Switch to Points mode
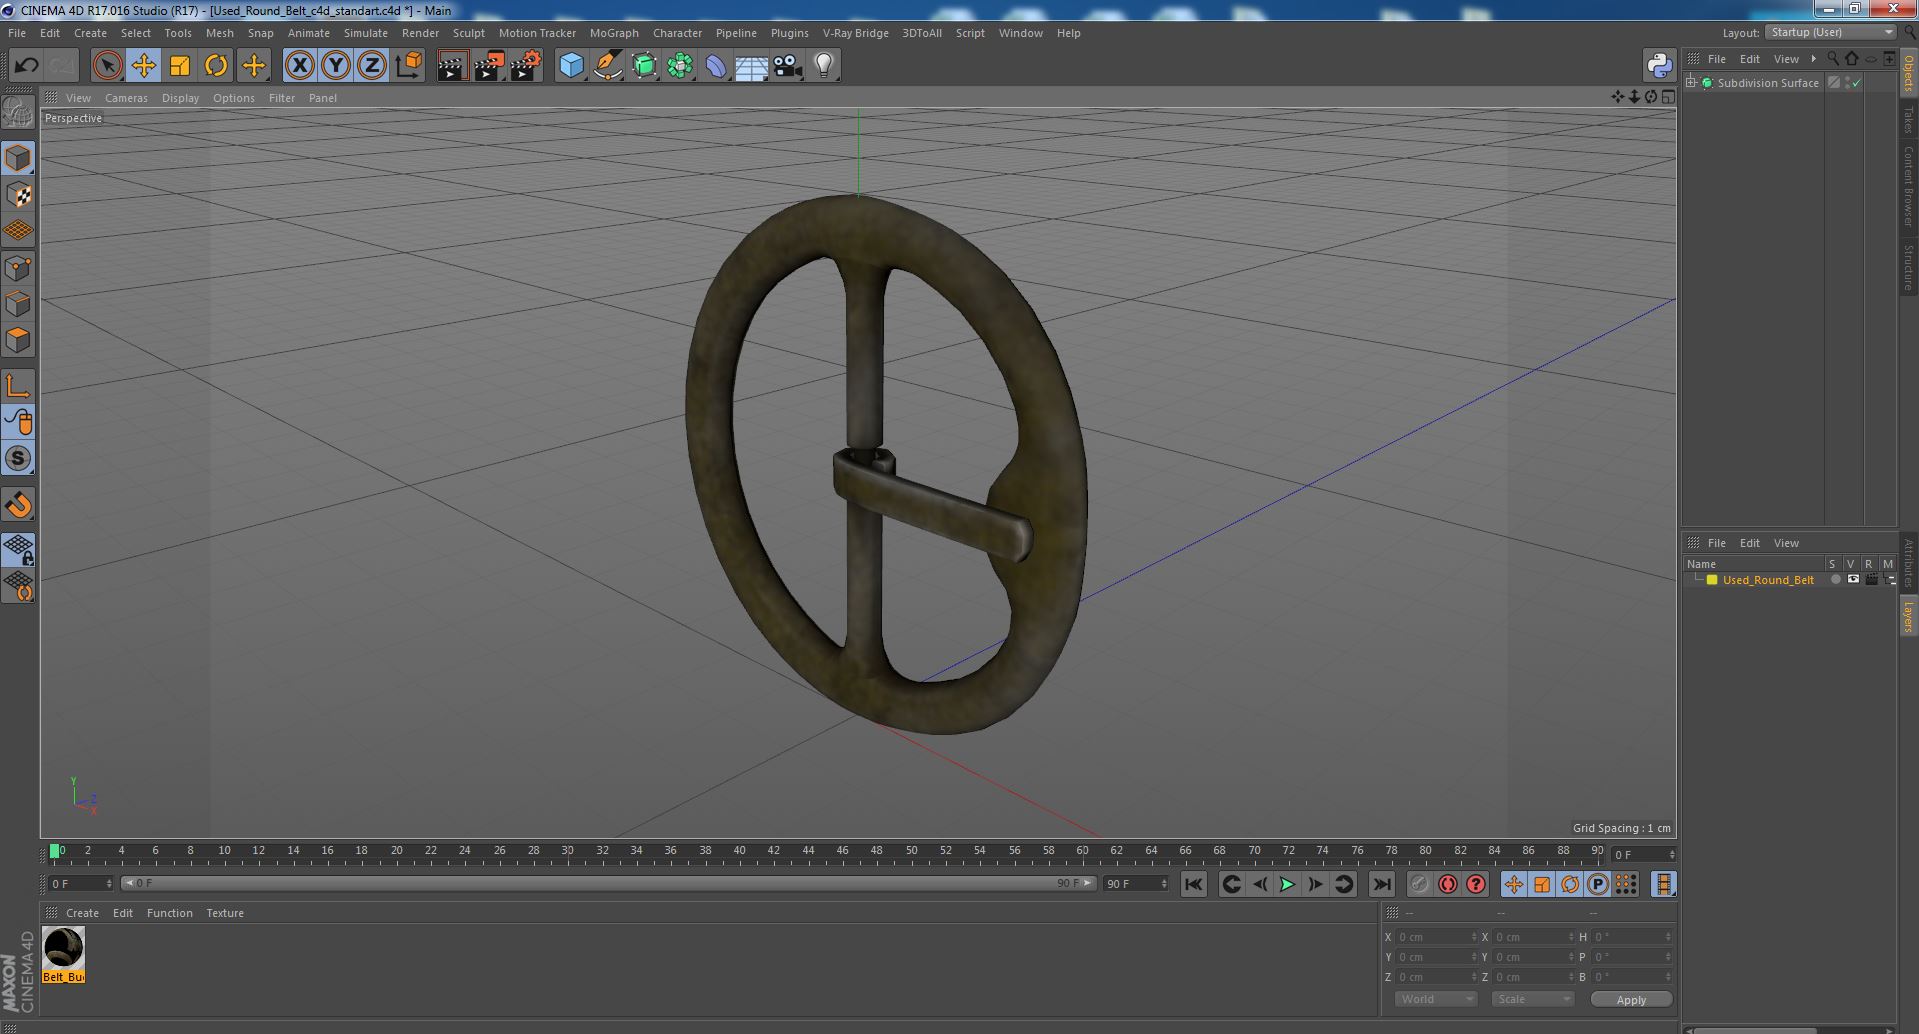This screenshot has width=1919, height=1034. (18, 268)
